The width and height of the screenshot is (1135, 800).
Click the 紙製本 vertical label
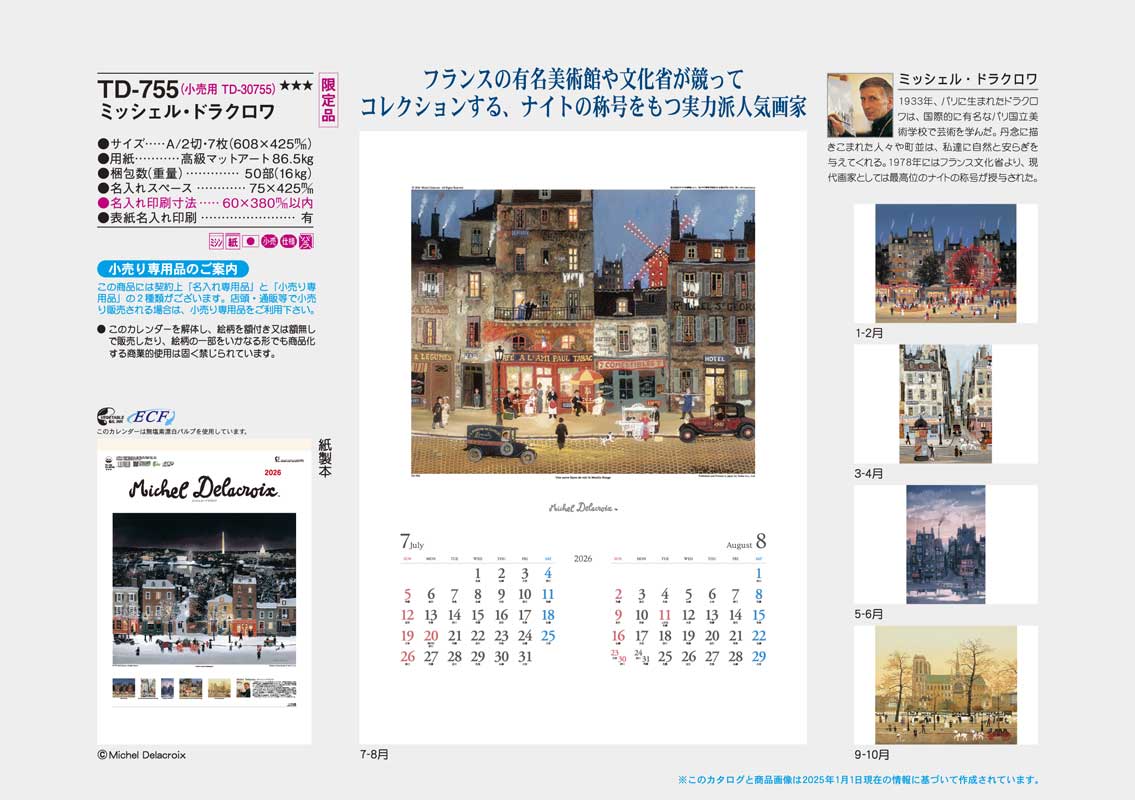point(324,458)
